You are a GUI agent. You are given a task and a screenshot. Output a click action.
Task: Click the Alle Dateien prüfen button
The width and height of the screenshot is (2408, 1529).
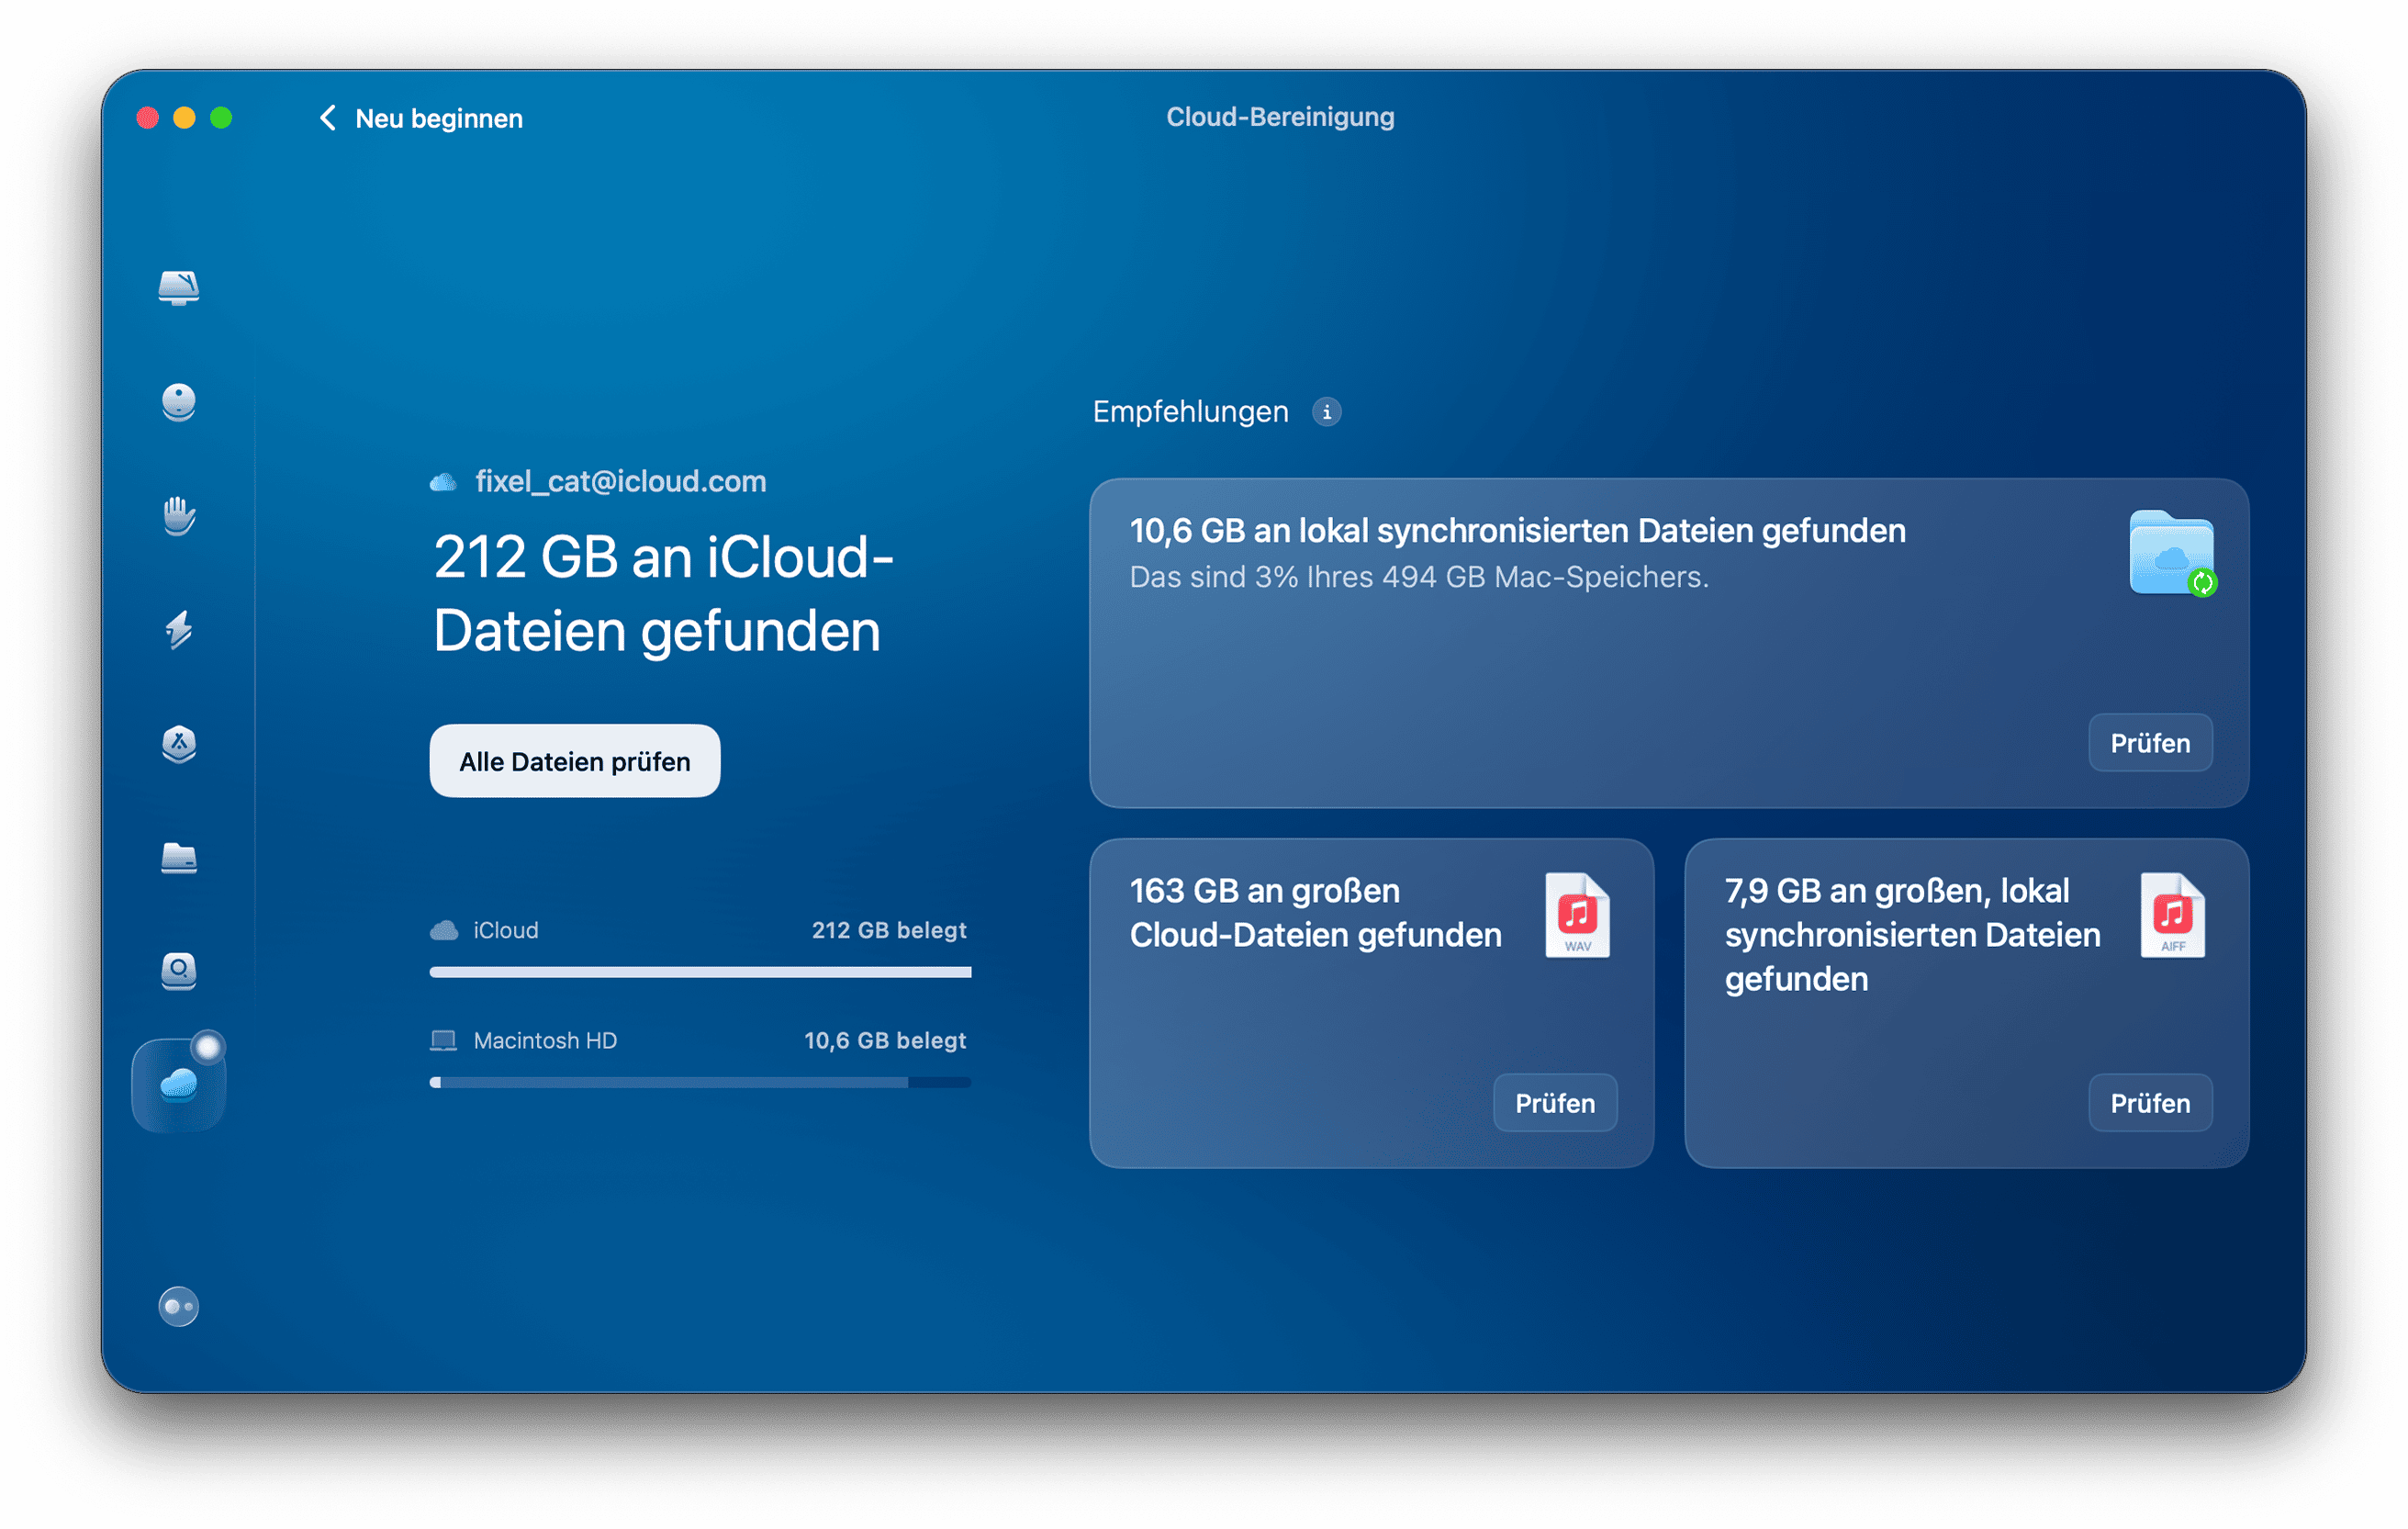(x=574, y=760)
